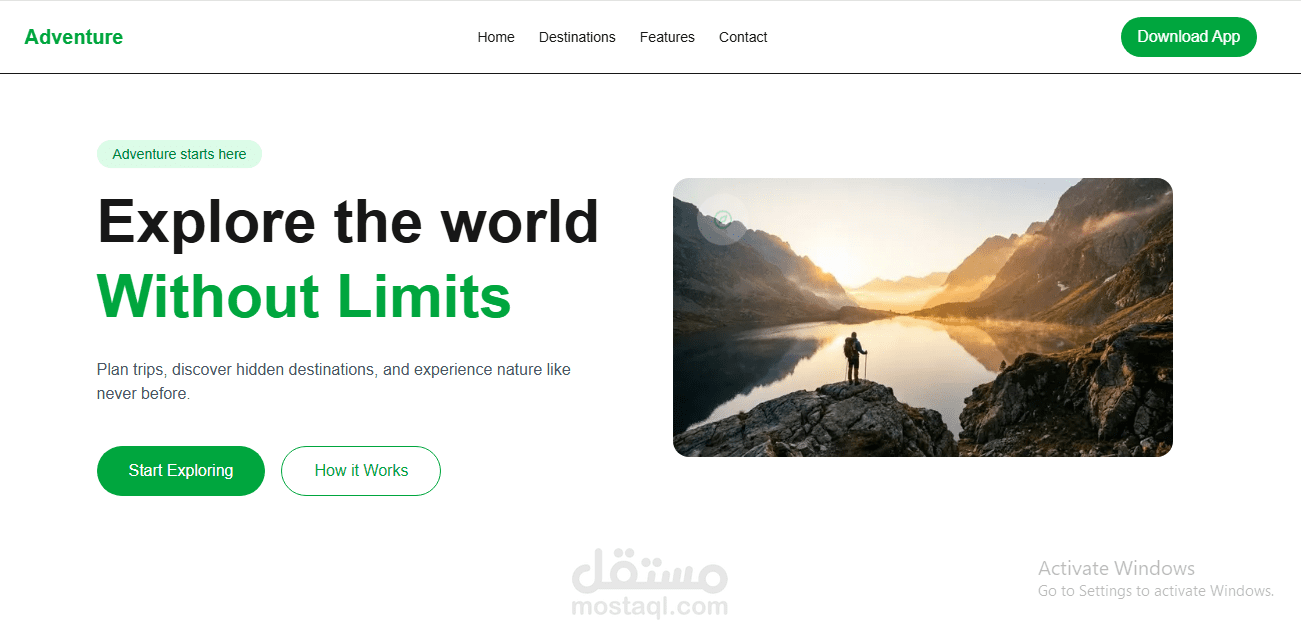This screenshot has height=633, width=1301.
Task: Click the Arabic mostaql watermark logo
Action: pyautogui.click(x=650, y=569)
